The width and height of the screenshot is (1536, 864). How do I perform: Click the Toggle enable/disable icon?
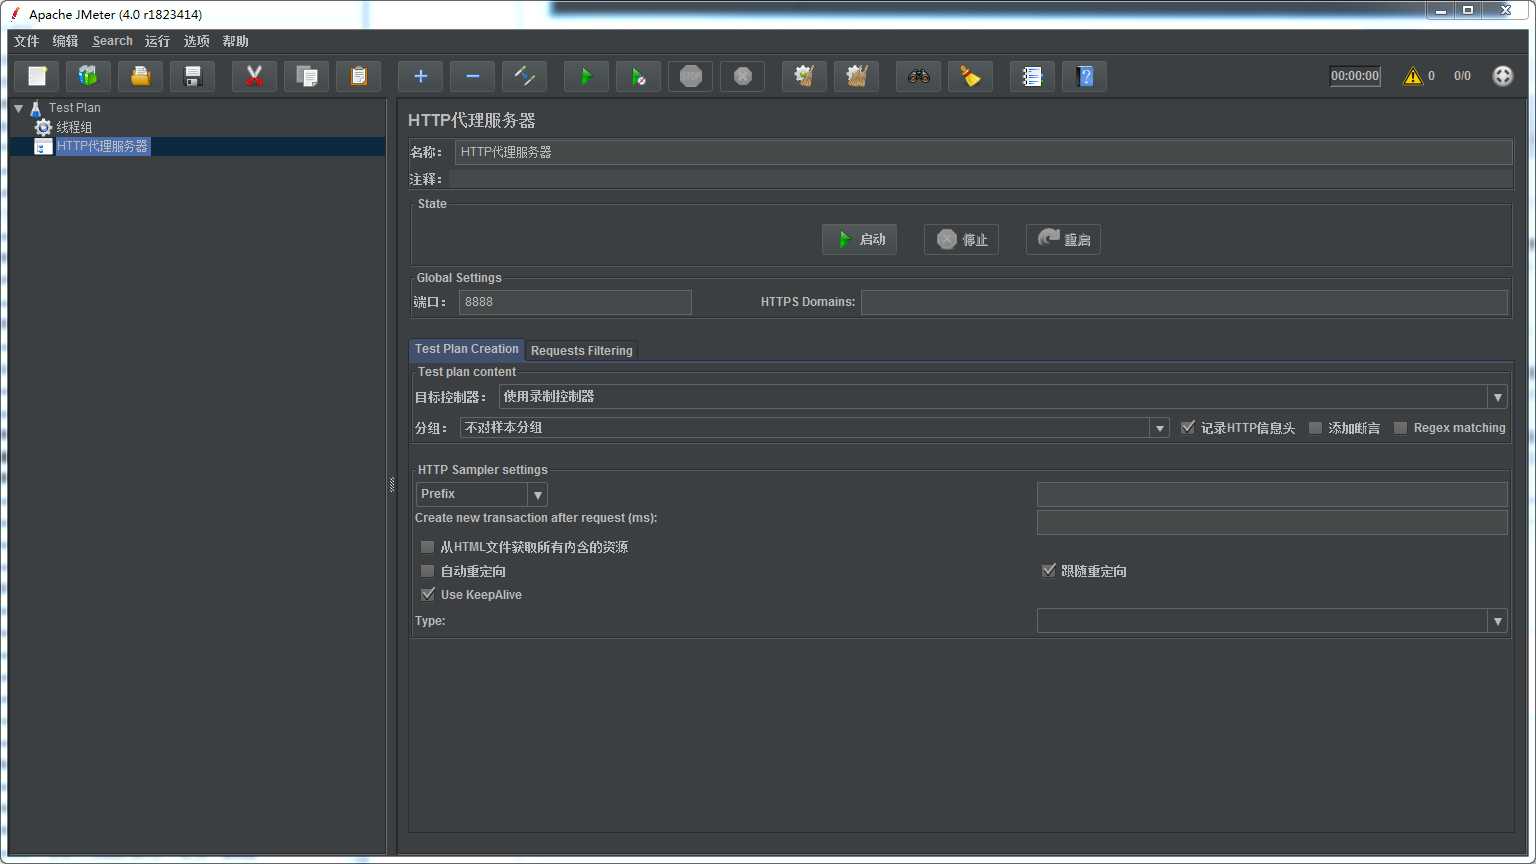click(525, 76)
